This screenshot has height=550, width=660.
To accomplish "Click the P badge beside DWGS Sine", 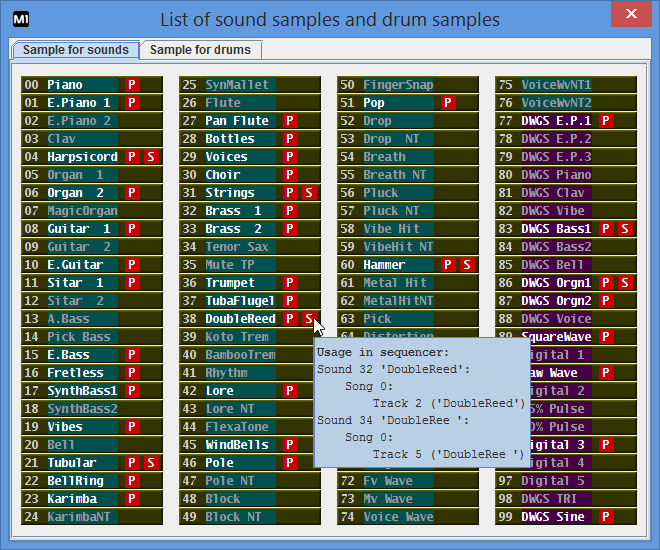I will (606, 517).
